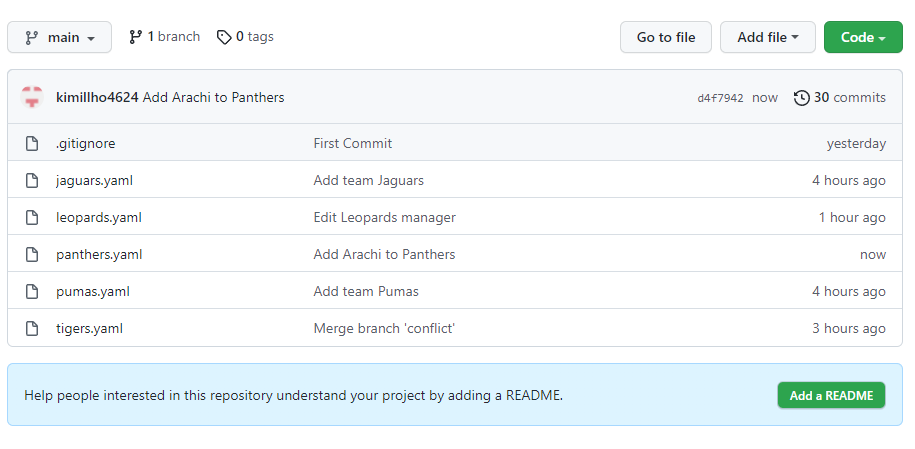Click file icon next to jaguars.yaml
The image size is (915, 449).
(32, 180)
